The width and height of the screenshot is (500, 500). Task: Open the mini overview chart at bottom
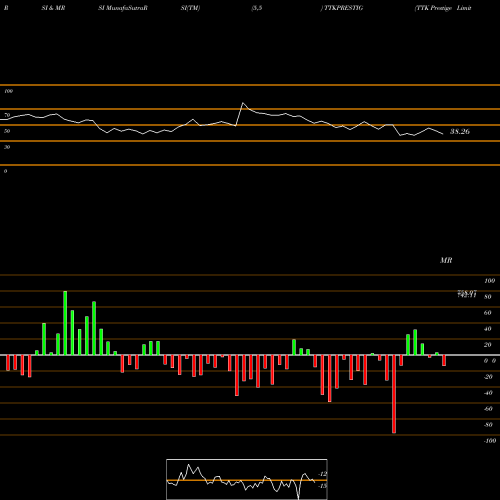[247, 479]
